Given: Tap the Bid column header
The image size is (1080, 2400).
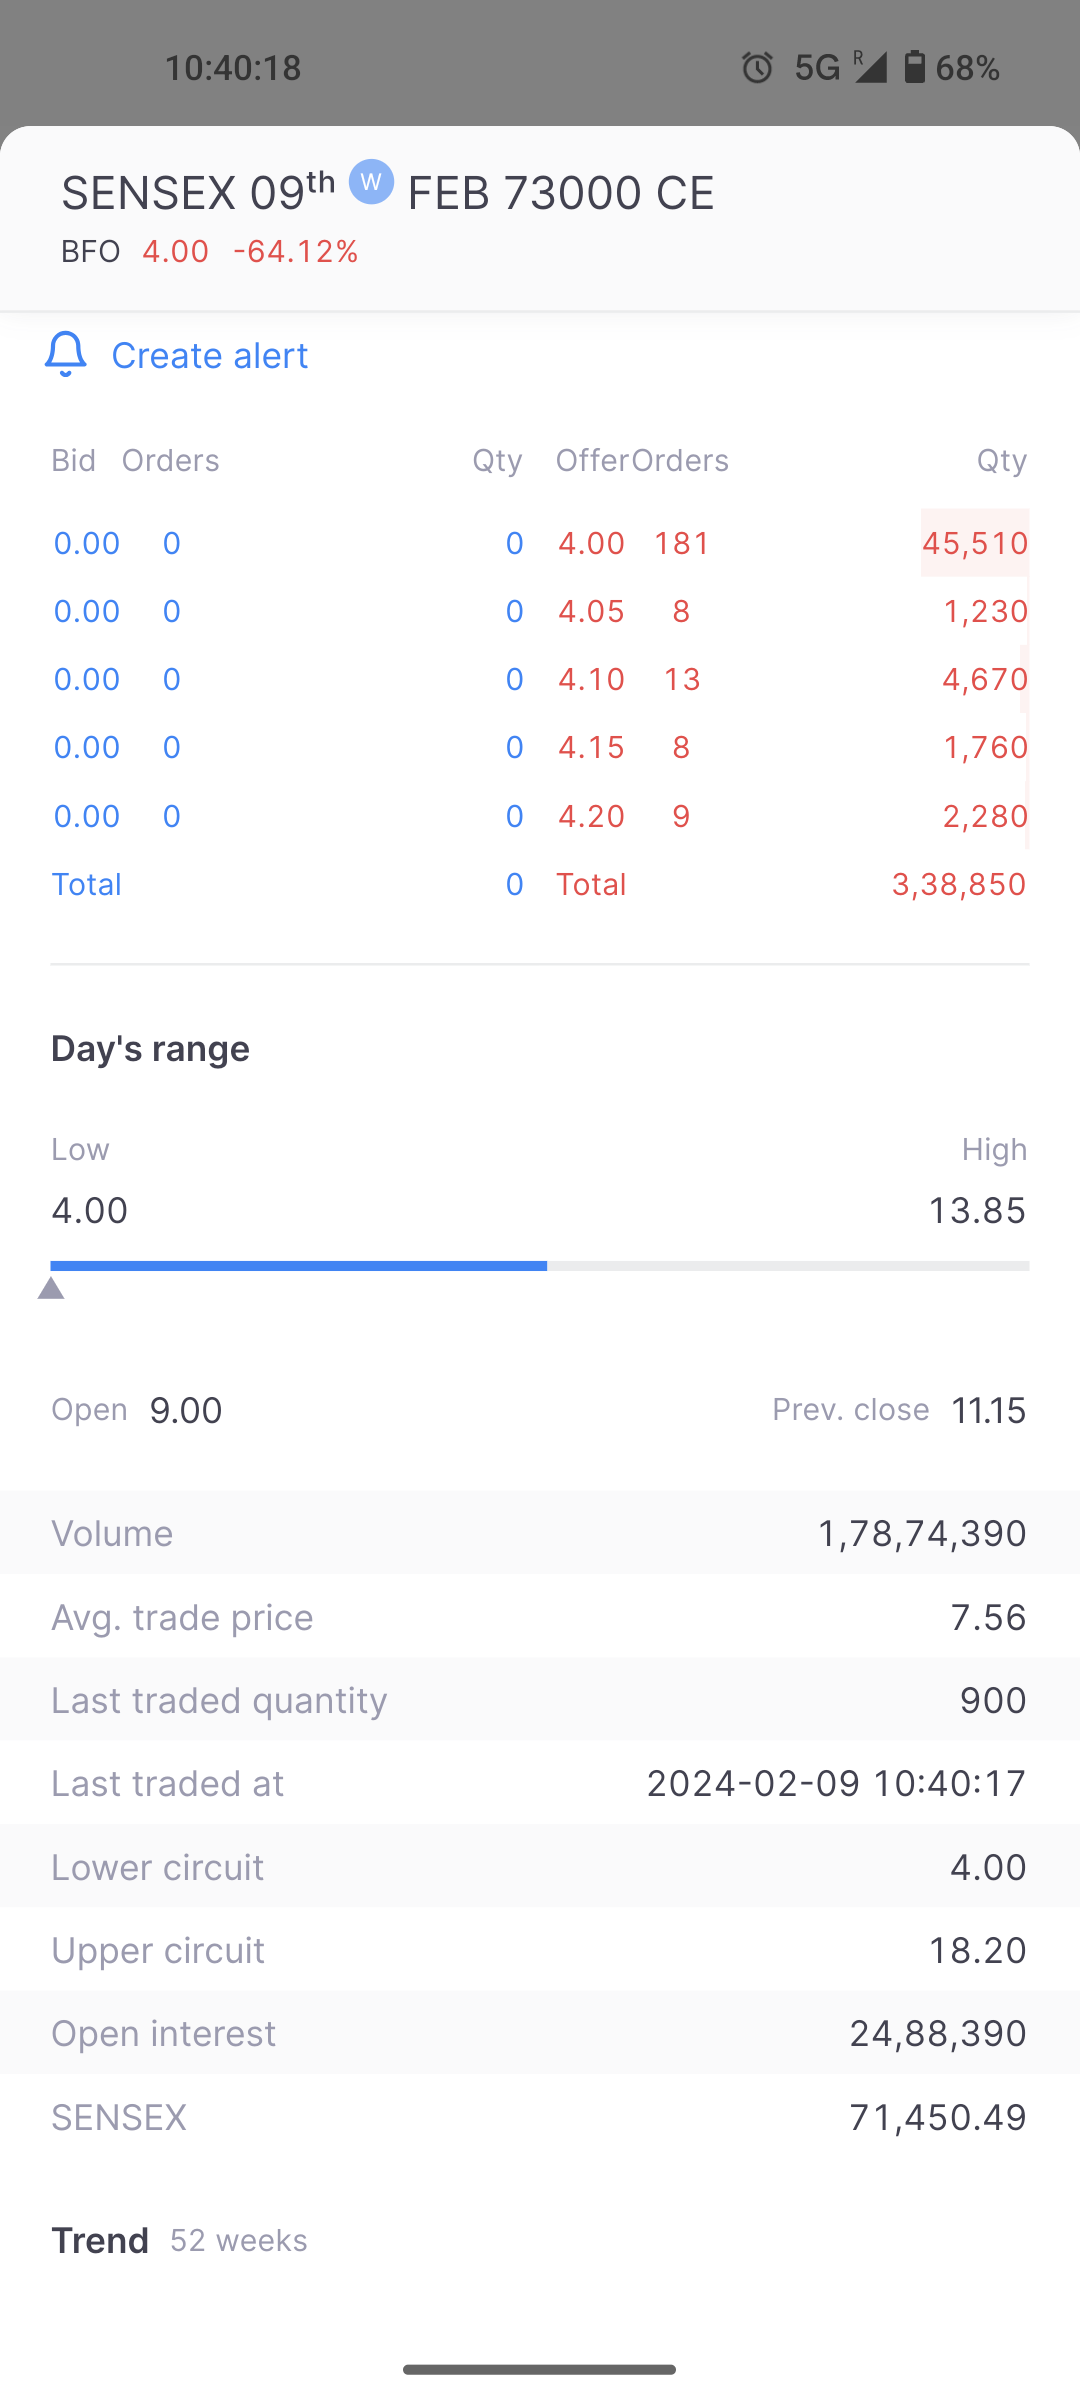Looking at the screenshot, I should [x=74, y=460].
